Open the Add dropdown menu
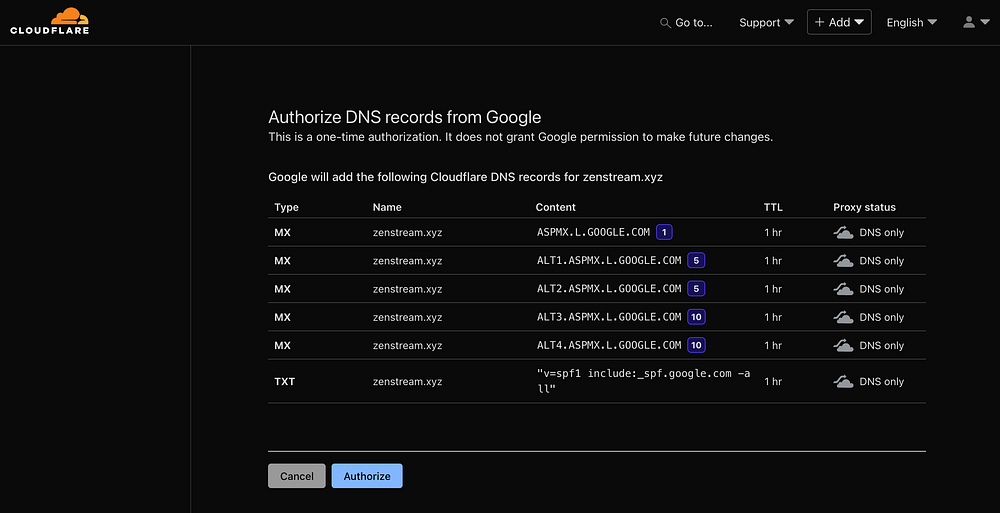The height and width of the screenshot is (513, 1000). pos(839,22)
